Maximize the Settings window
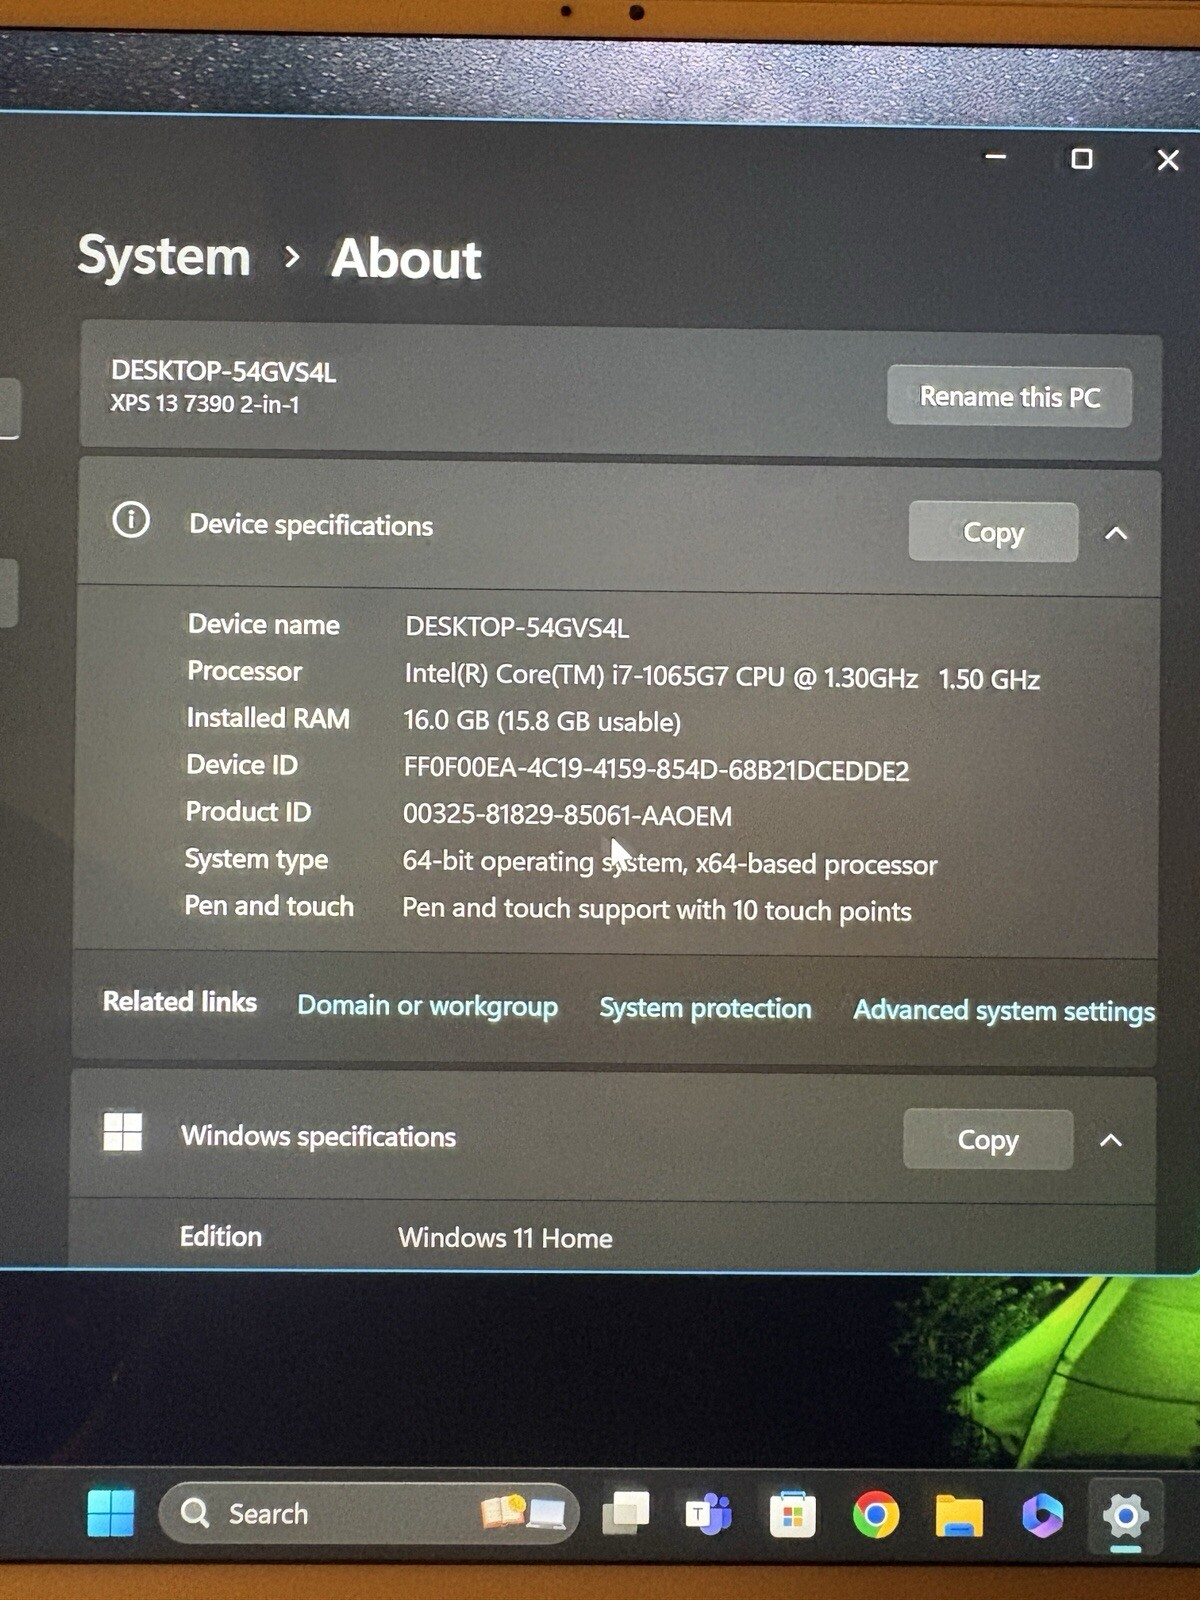 pyautogui.click(x=1081, y=159)
